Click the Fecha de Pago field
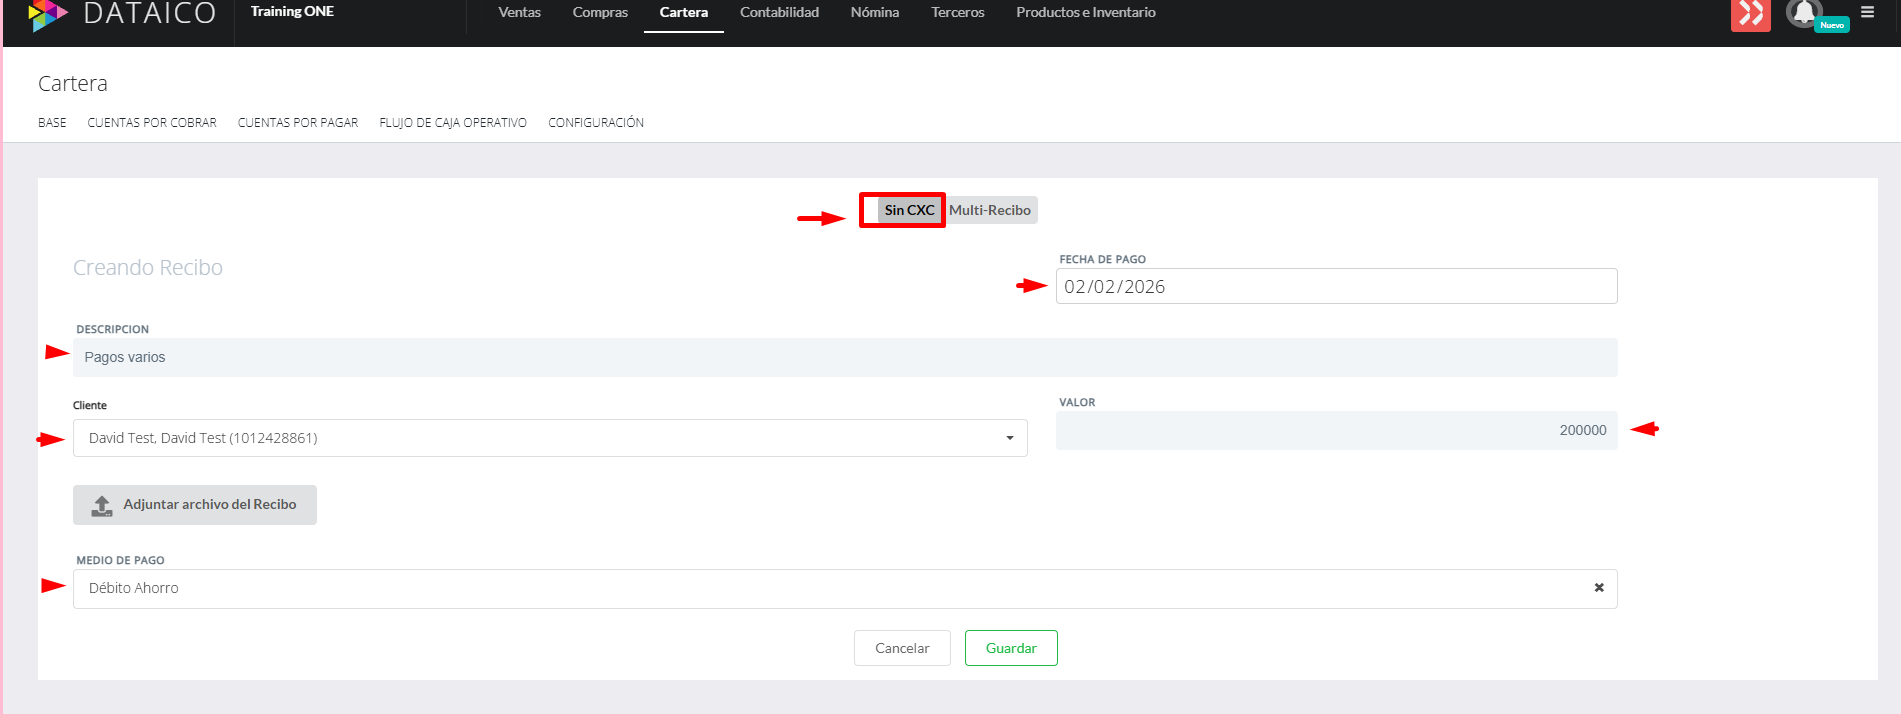 [1335, 287]
